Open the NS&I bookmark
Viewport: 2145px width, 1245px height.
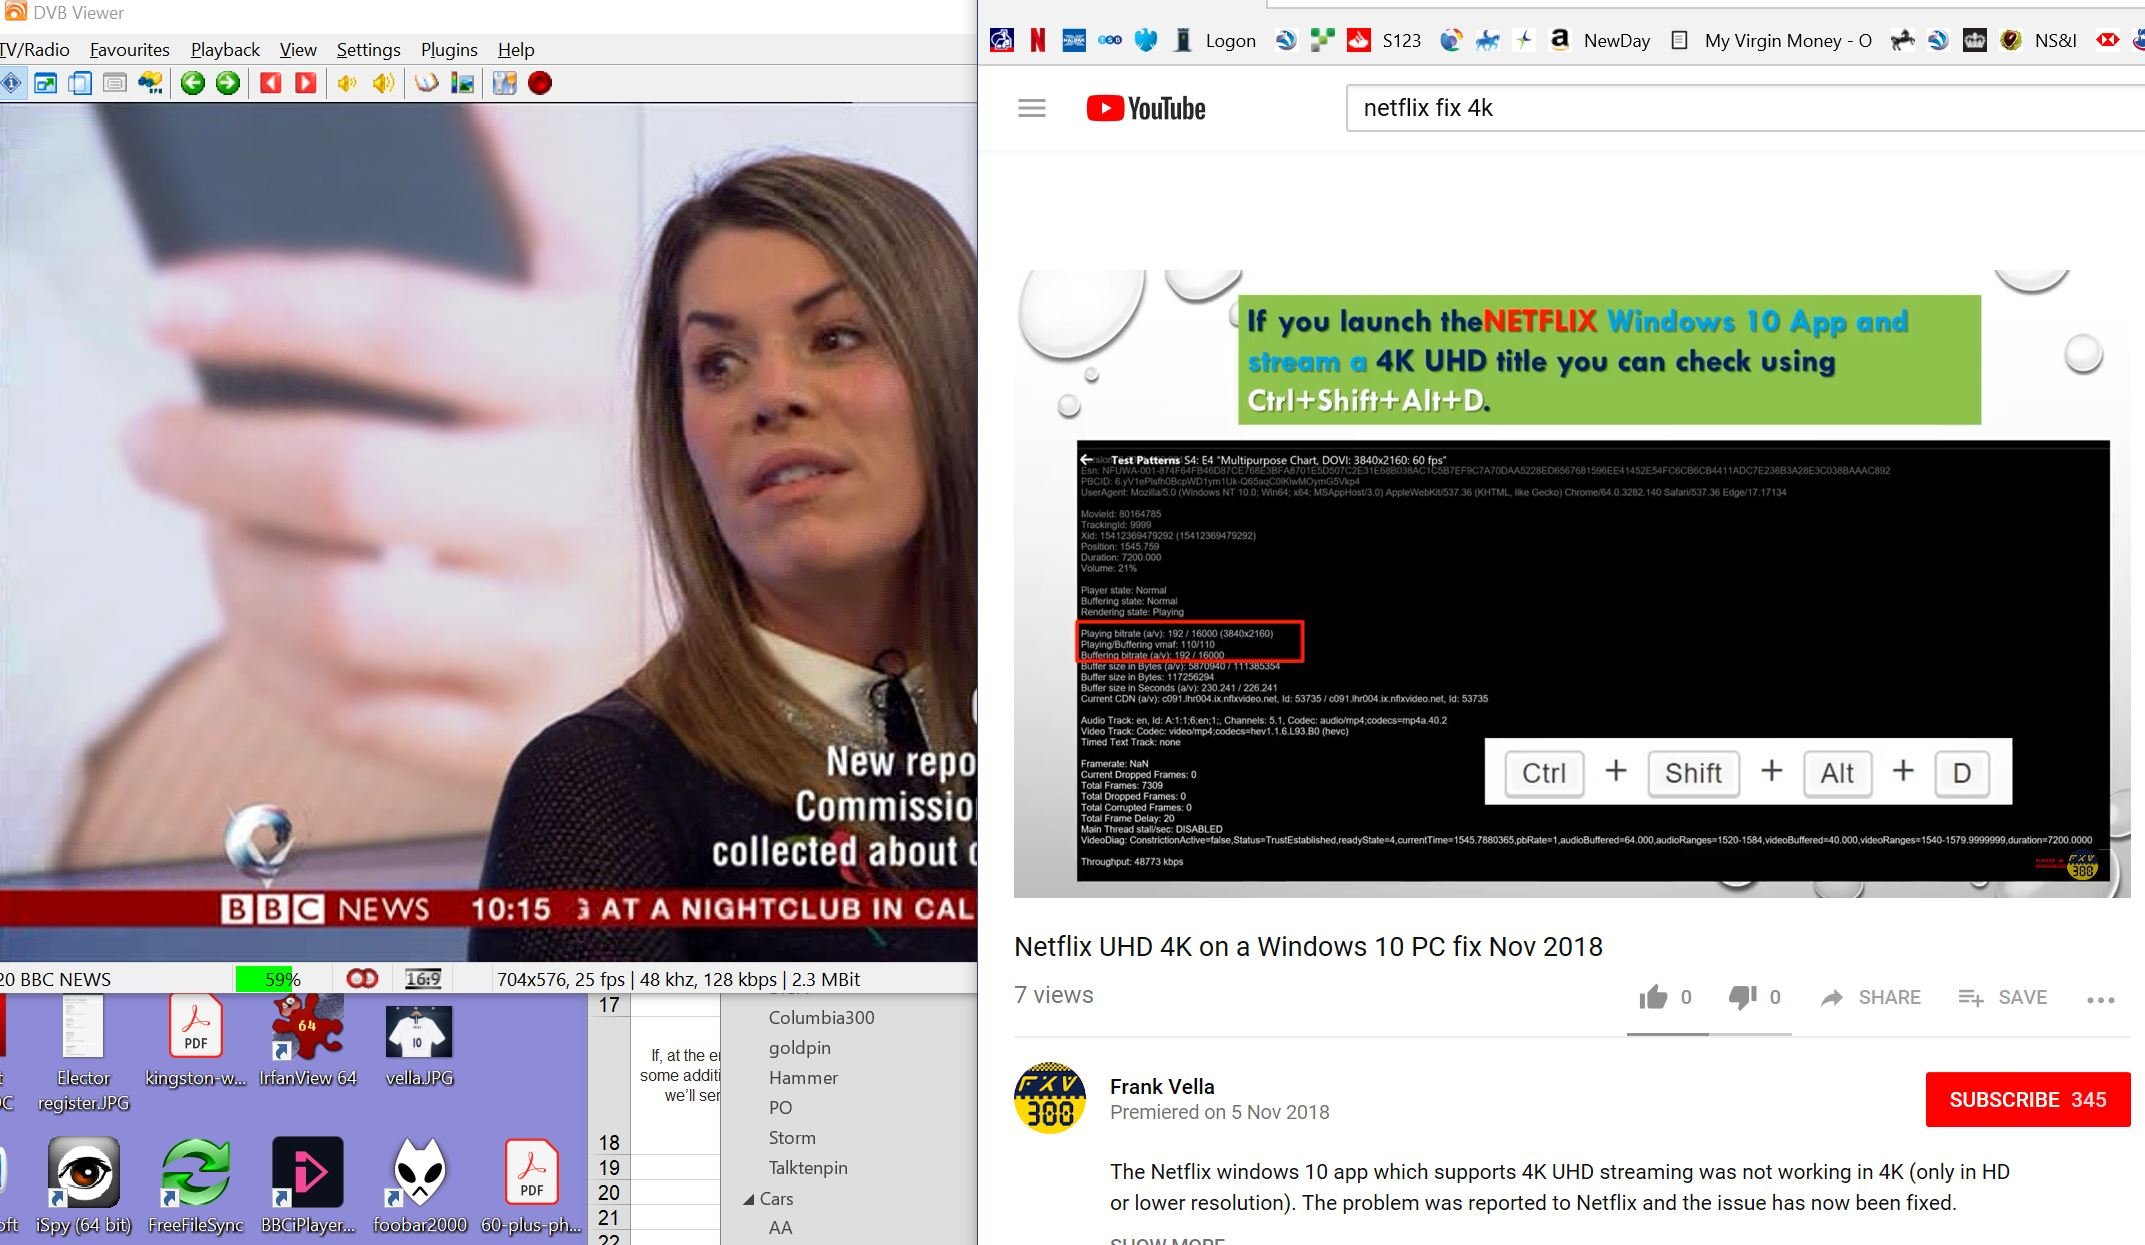click(x=2038, y=40)
